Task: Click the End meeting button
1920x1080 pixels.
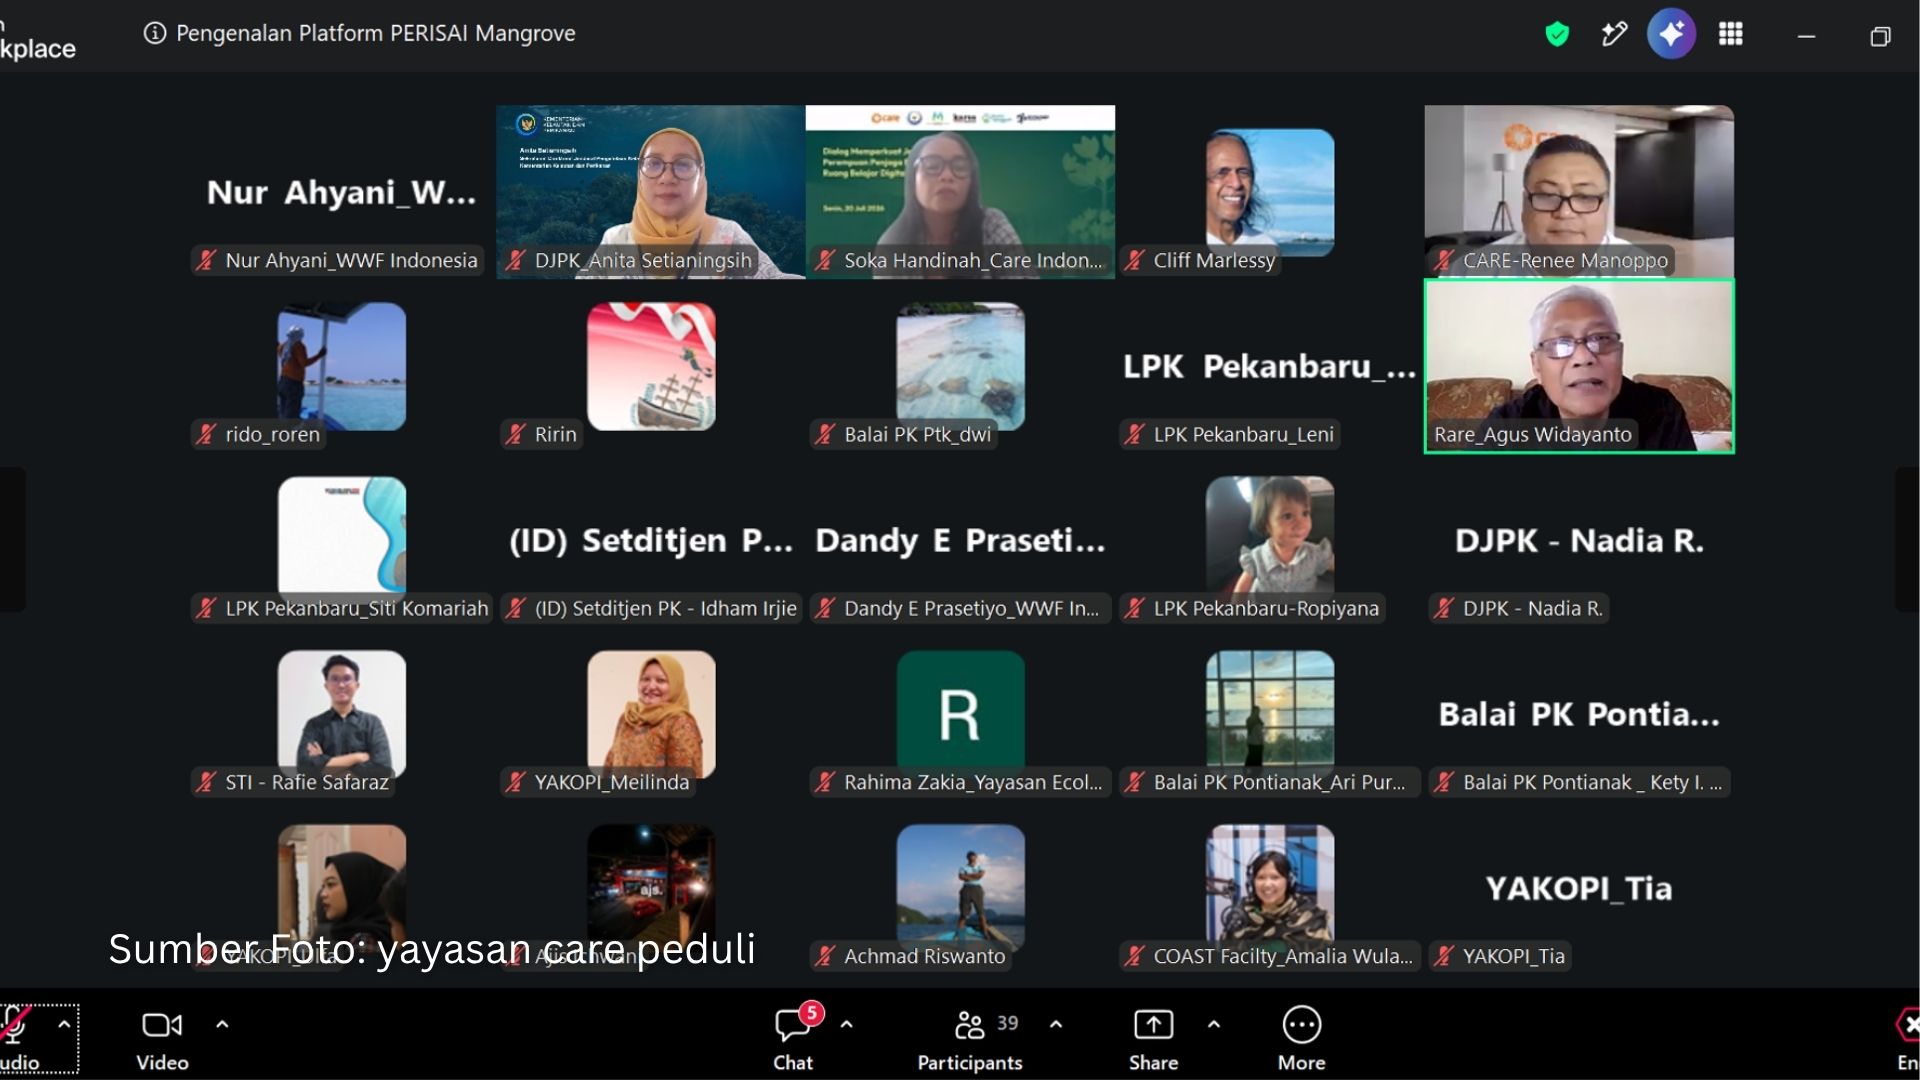Action: pos(1907,1038)
